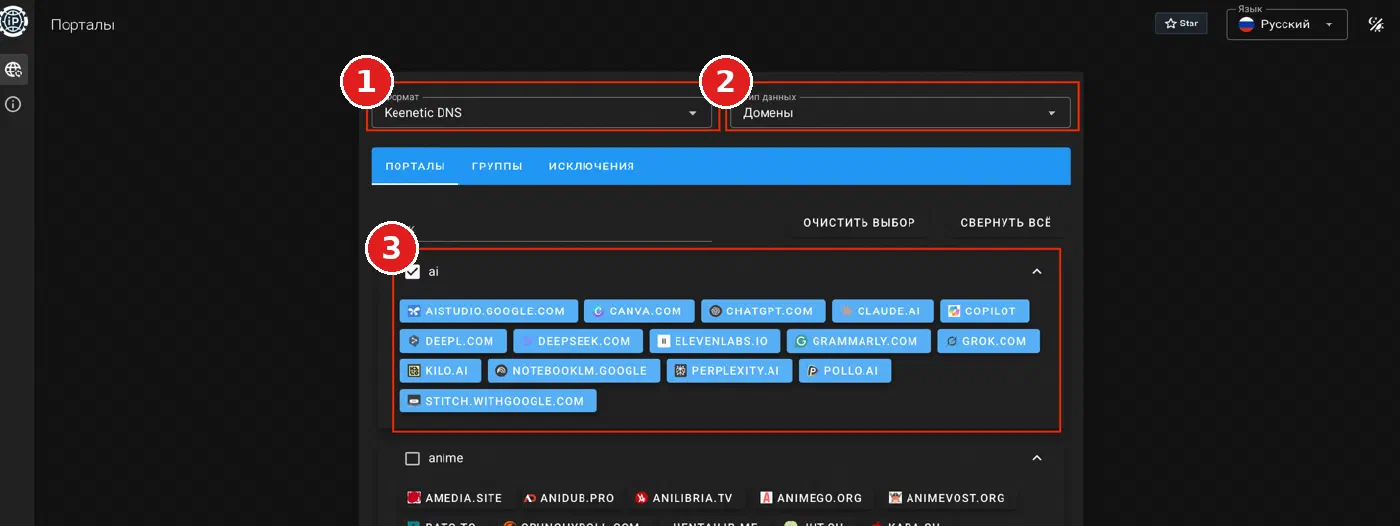Viewport: 1400px width, 526px height.
Task: Select the animevost.org anime chip
Action: point(948,498)
